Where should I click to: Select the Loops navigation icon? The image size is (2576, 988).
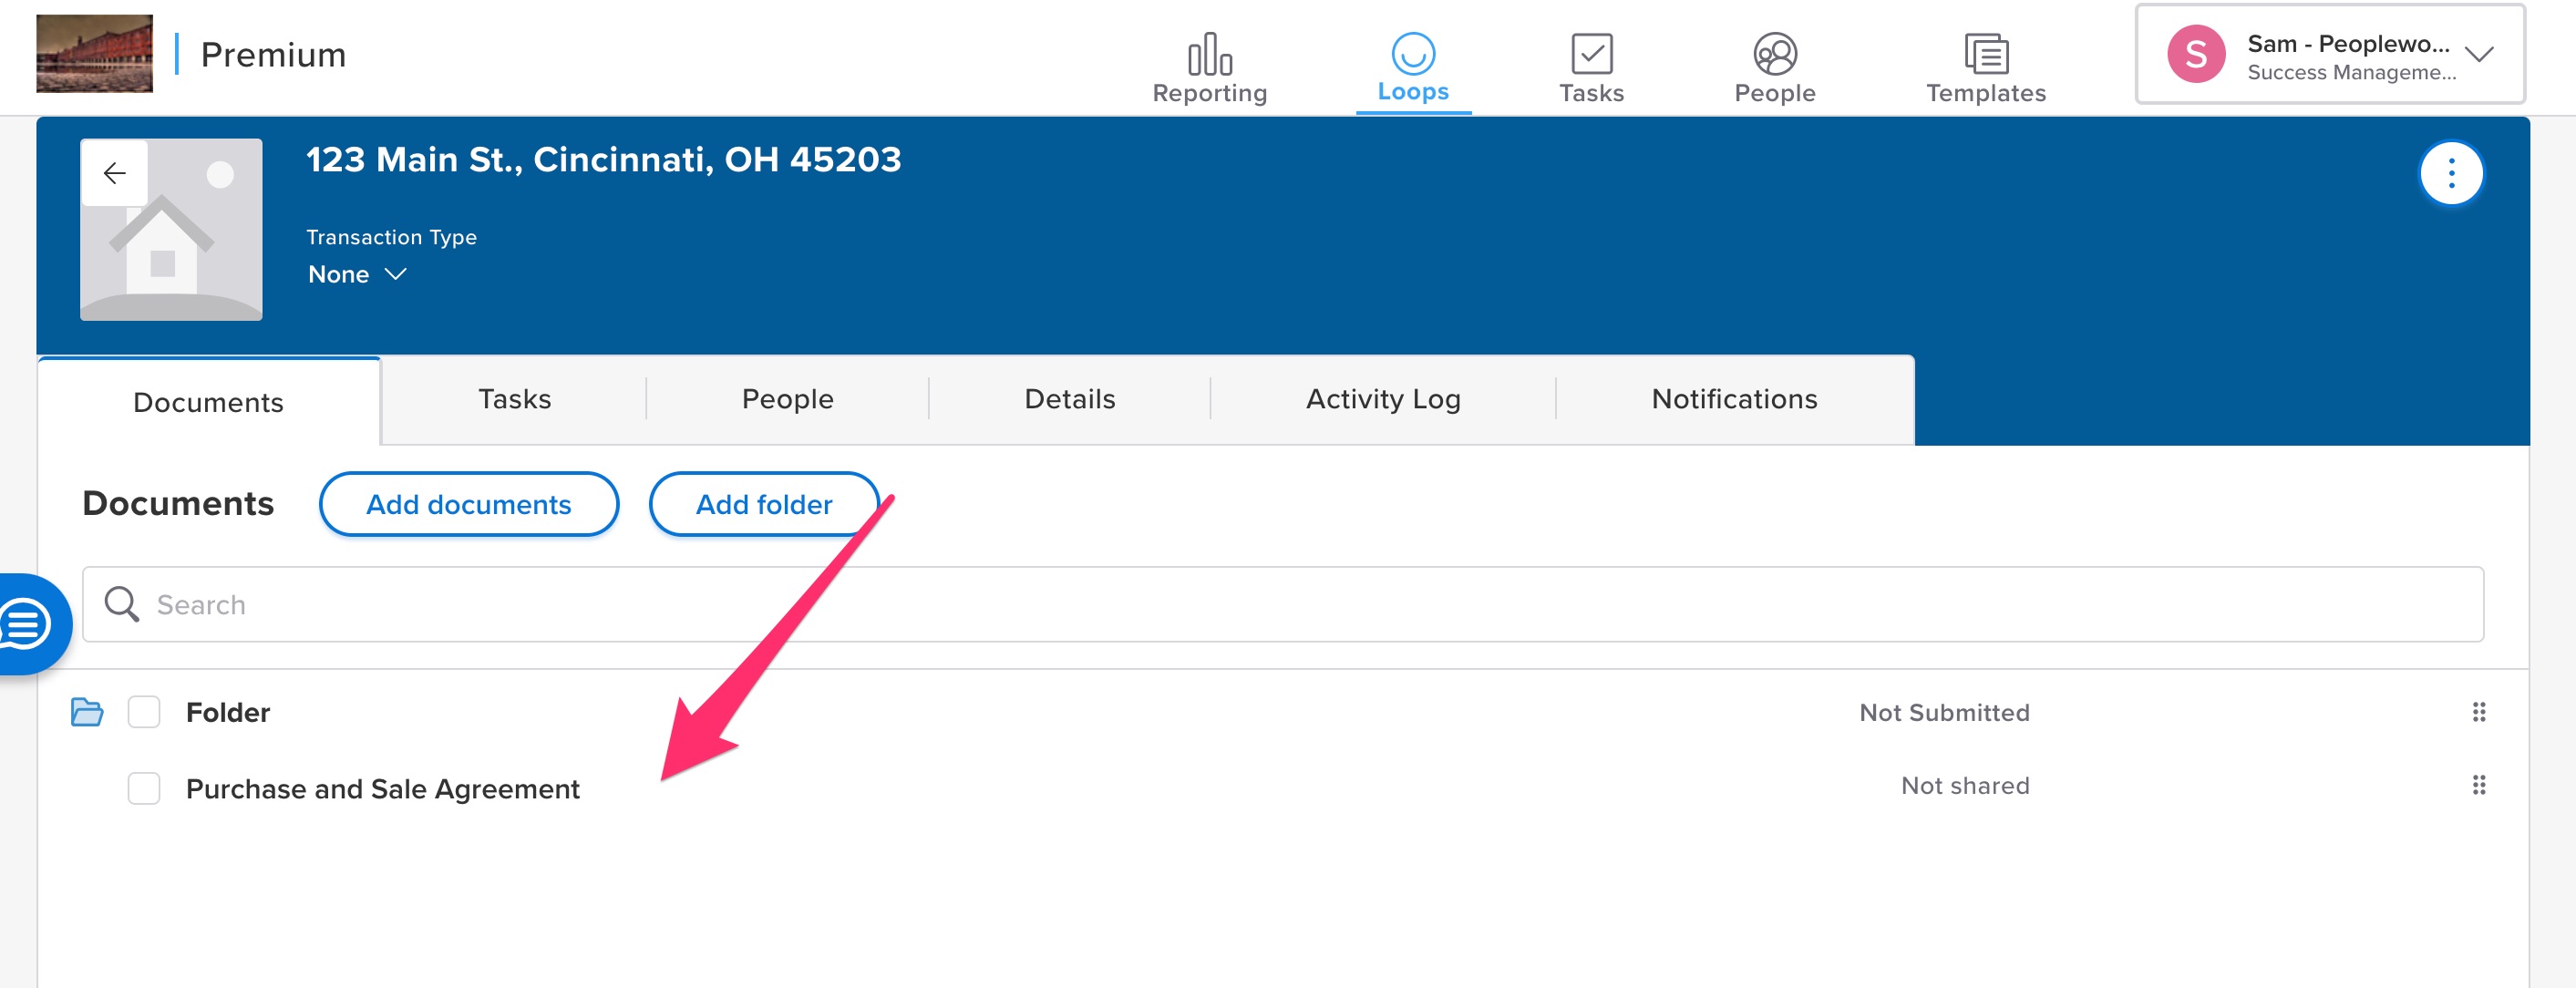(1412, 55)
